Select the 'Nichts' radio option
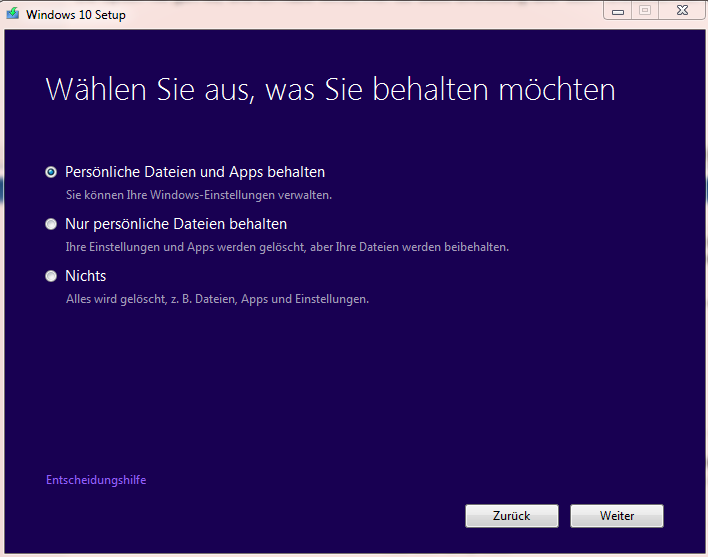The height and width of the screenshot is (557, 708). [x=51, y=276]
